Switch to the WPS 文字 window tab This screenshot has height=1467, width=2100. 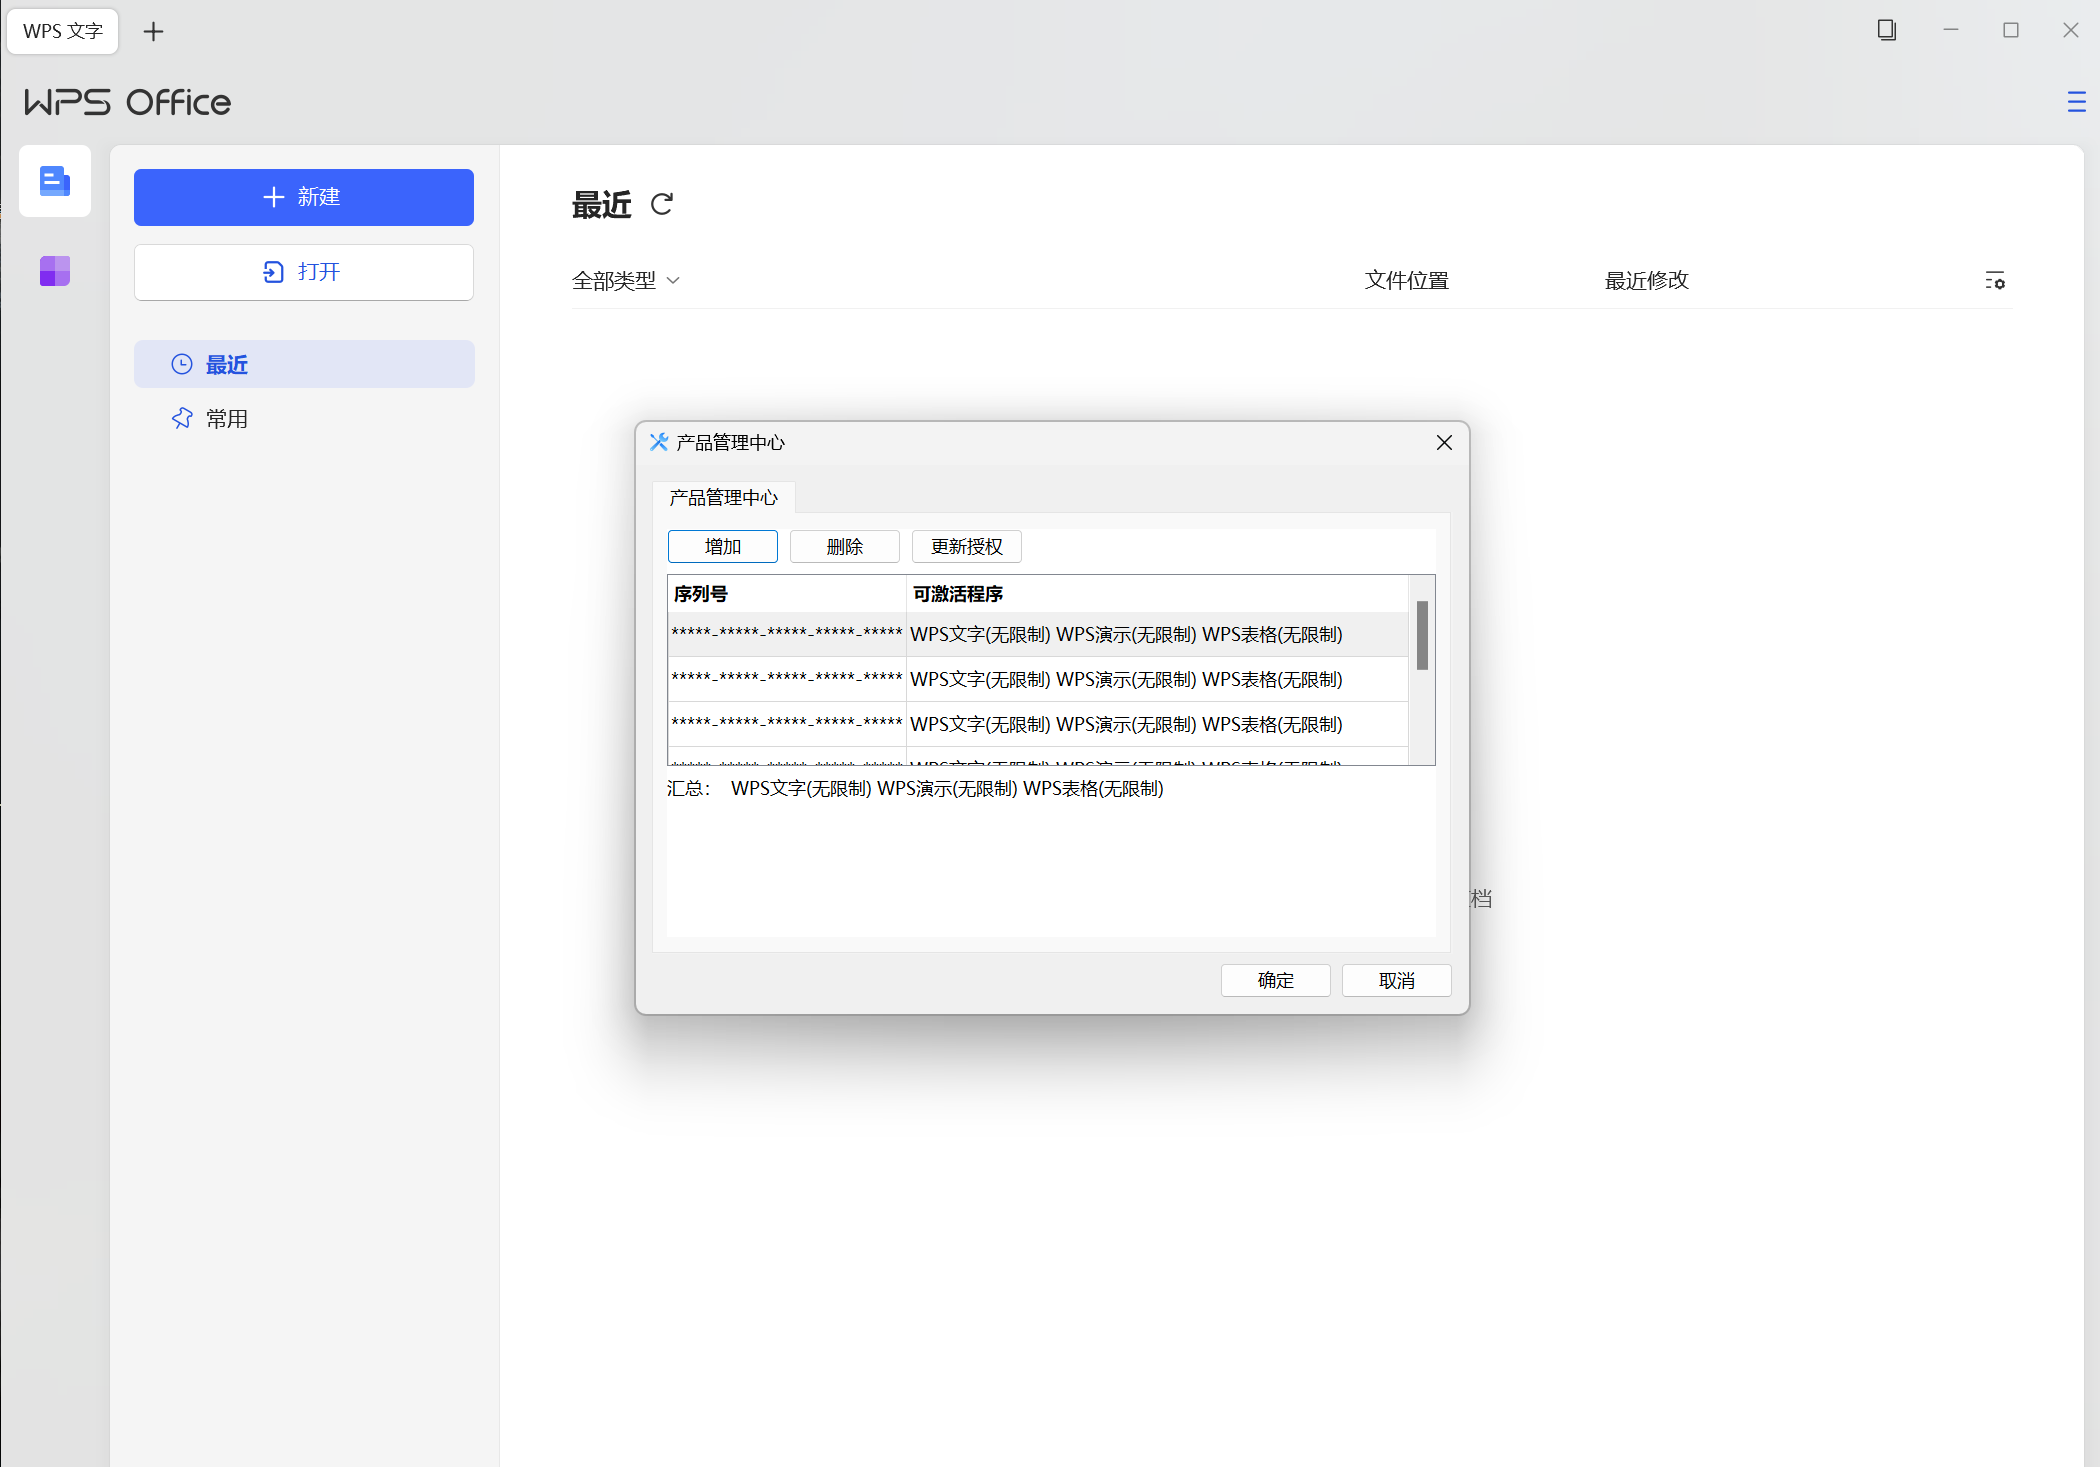tap(63, 31)
